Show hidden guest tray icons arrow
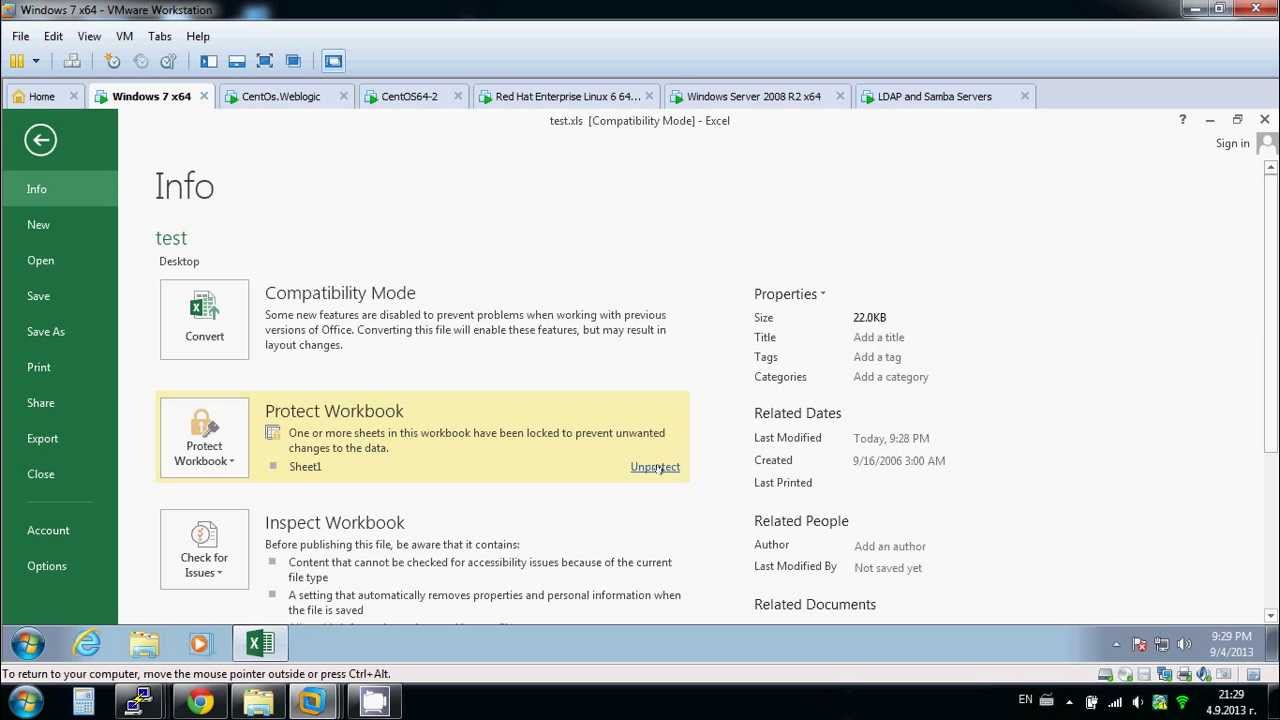 coord(1116,645)
